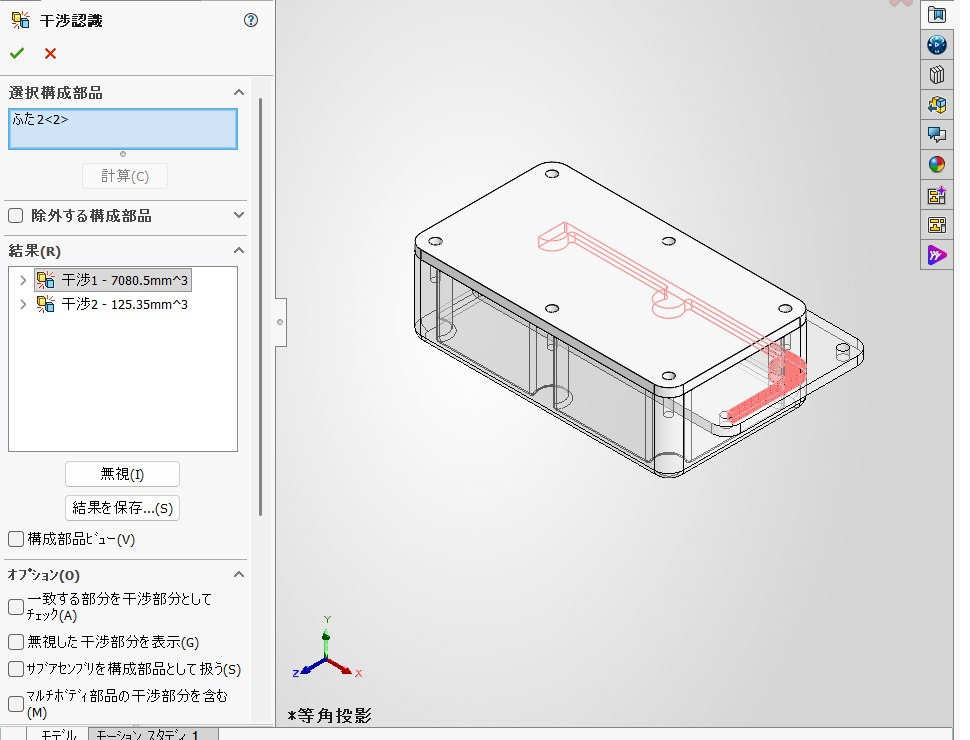The image size is (970, 740).
Task: Click the 干渉2 interference icon
Action: (x=46, y=304)
